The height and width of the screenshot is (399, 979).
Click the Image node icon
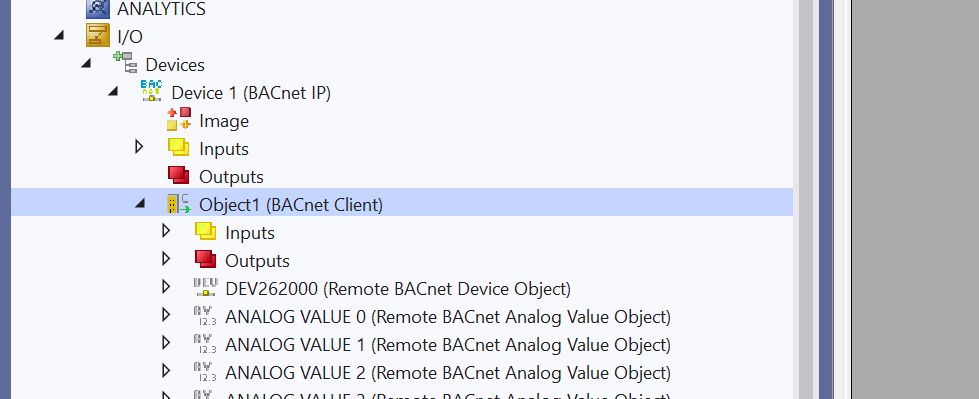tap(179, 119)
